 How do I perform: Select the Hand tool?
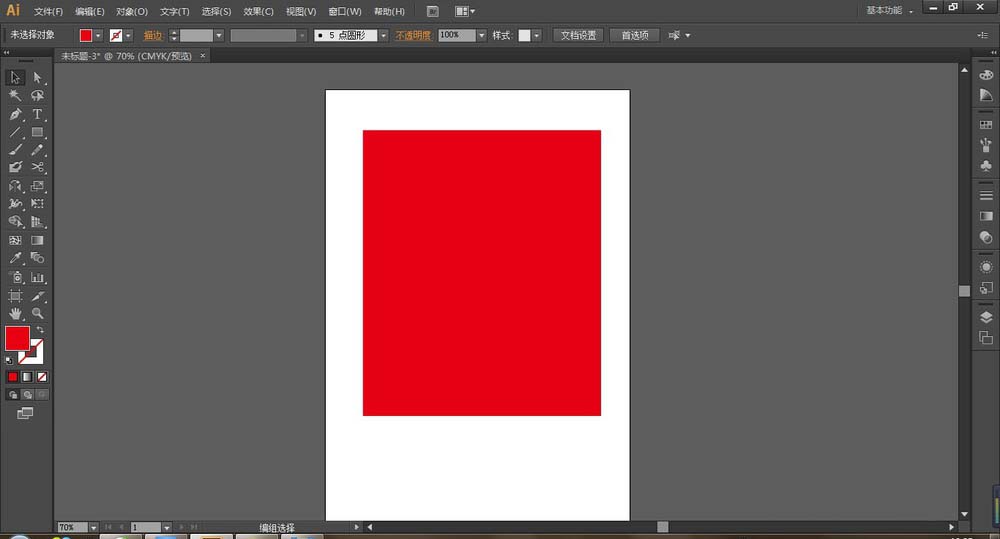(15, 313)
